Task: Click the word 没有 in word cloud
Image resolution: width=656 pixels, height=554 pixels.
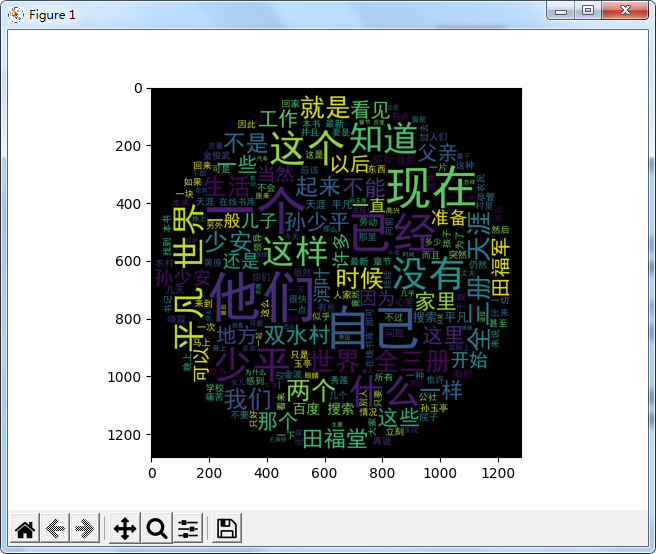Action: click(x=429, y=273)
